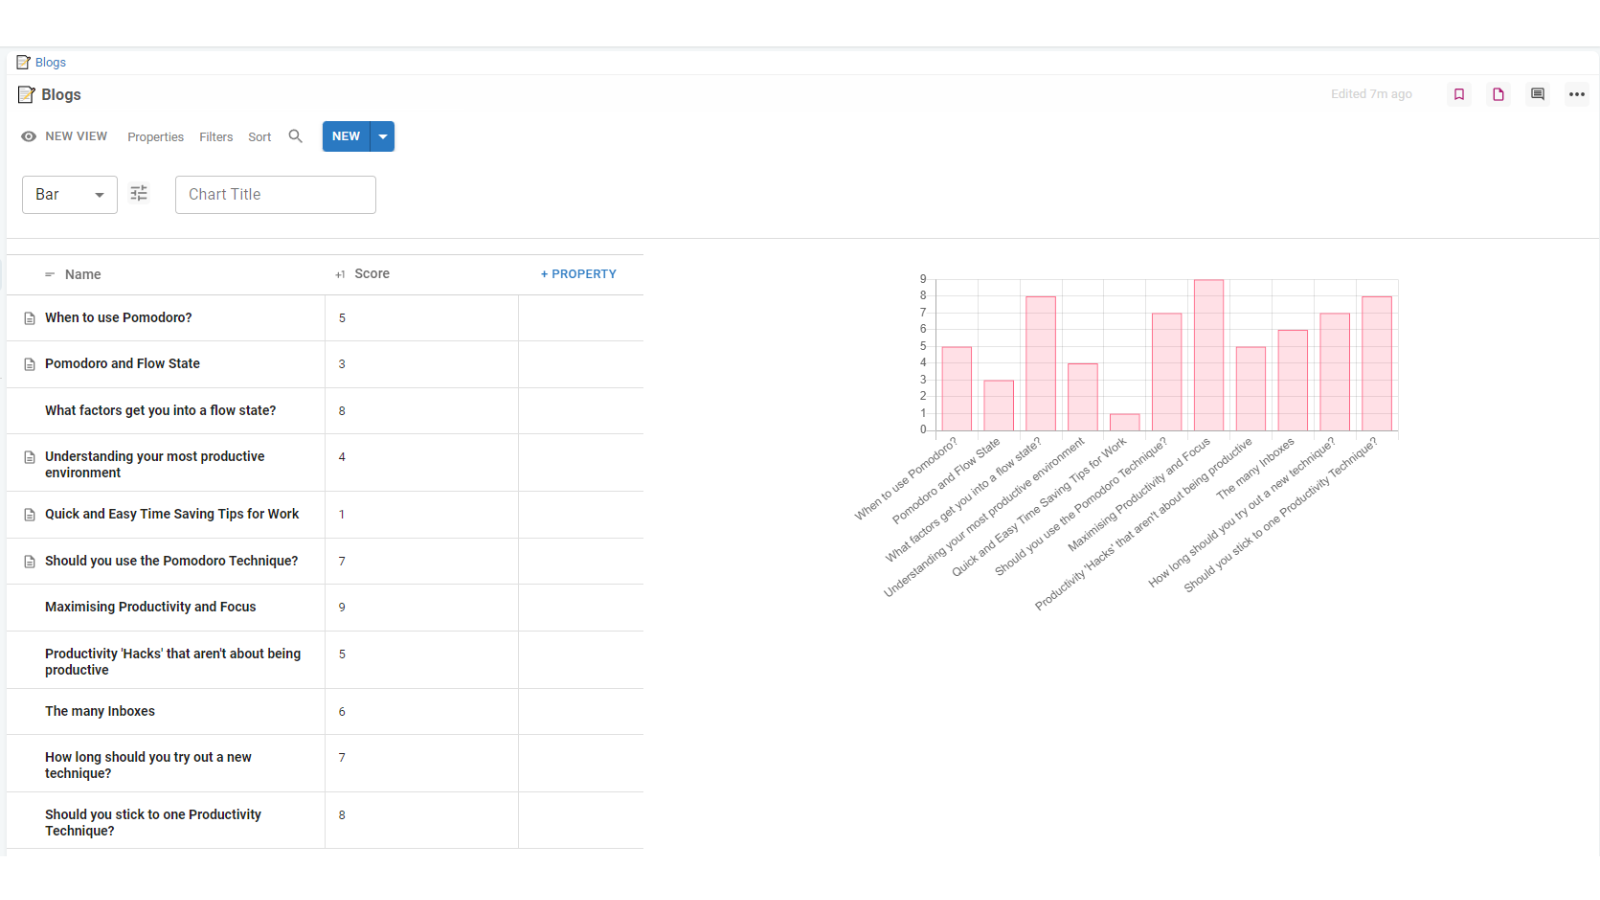The image size is (1600, 900).
Task: Open the Filters menu
Action: pyautogui.click(x=216, y=137)
